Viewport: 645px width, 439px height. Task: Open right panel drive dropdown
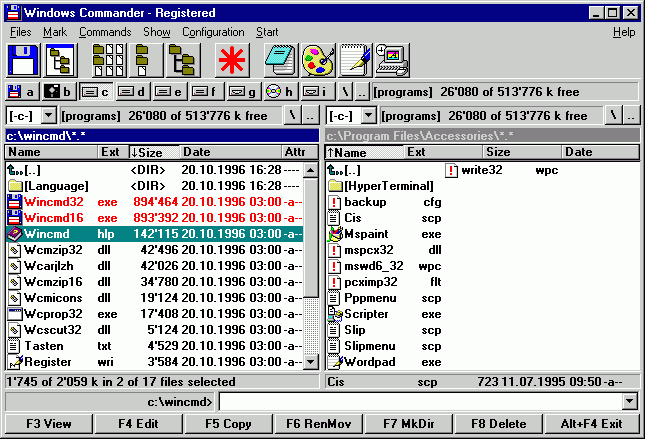coord(369,116)
